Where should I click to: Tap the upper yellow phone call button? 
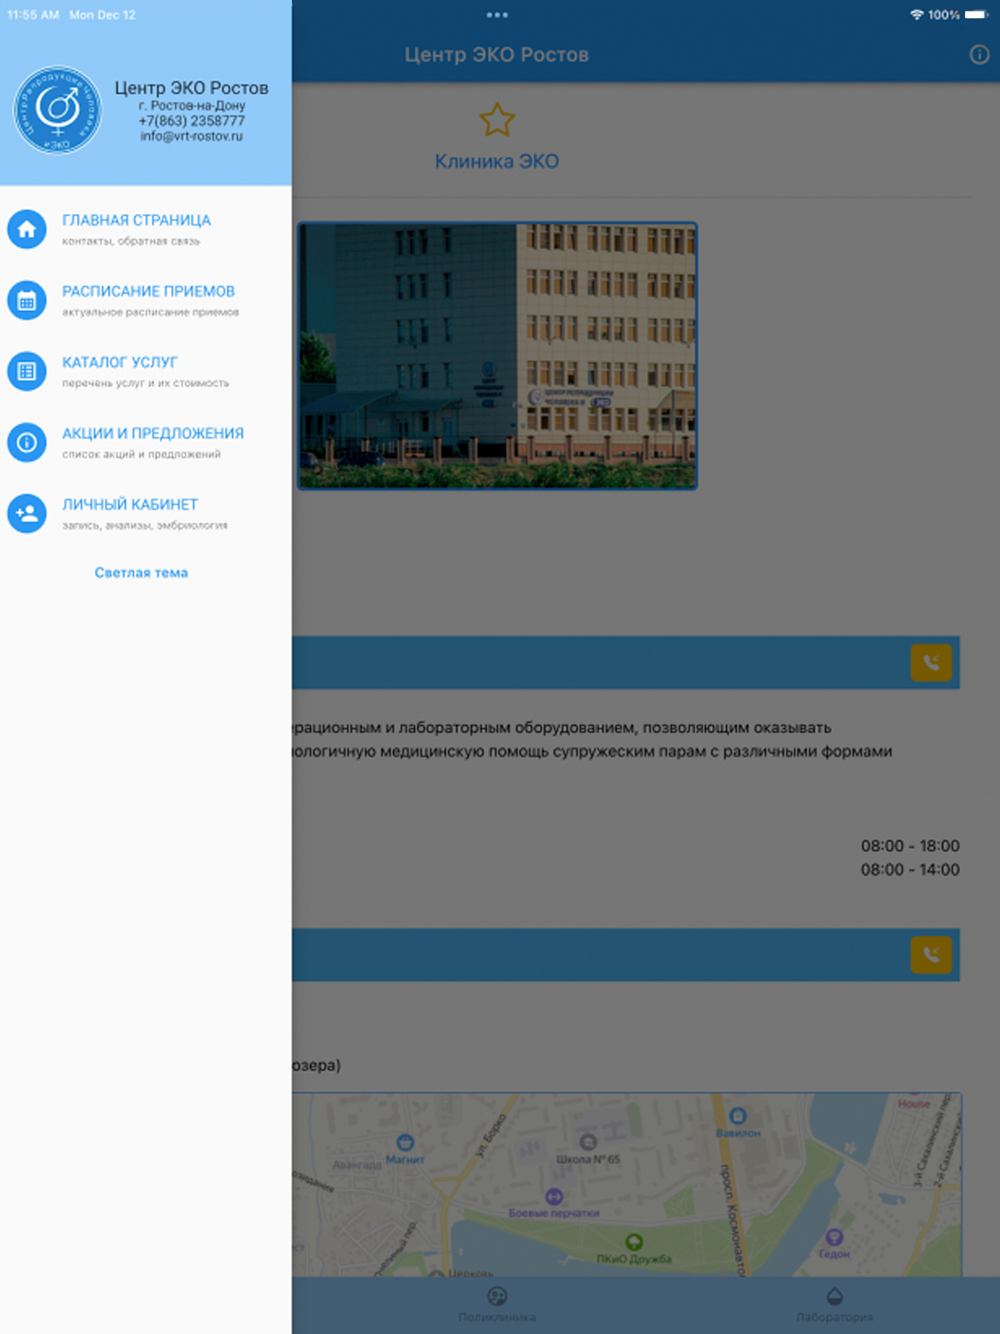(x=931, y=662)
